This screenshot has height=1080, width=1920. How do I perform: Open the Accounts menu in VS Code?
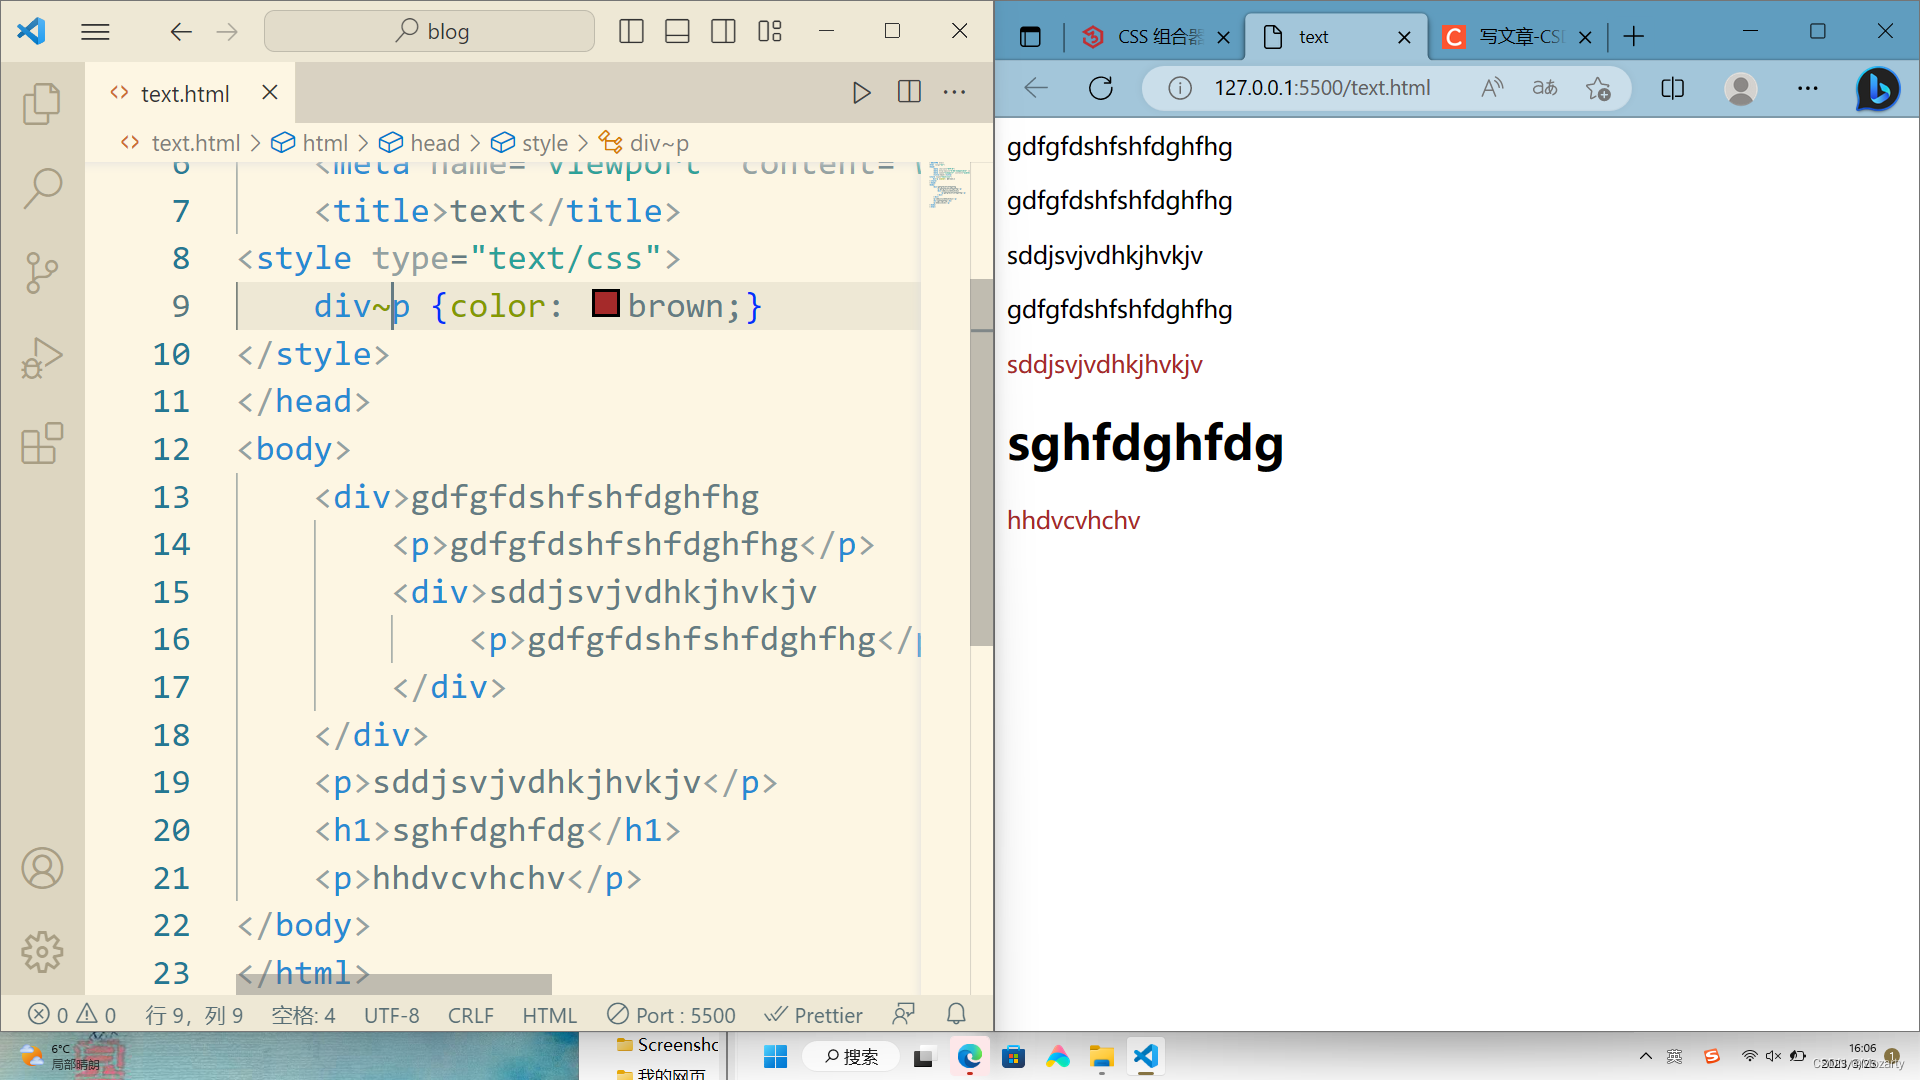tap(42, 868)
